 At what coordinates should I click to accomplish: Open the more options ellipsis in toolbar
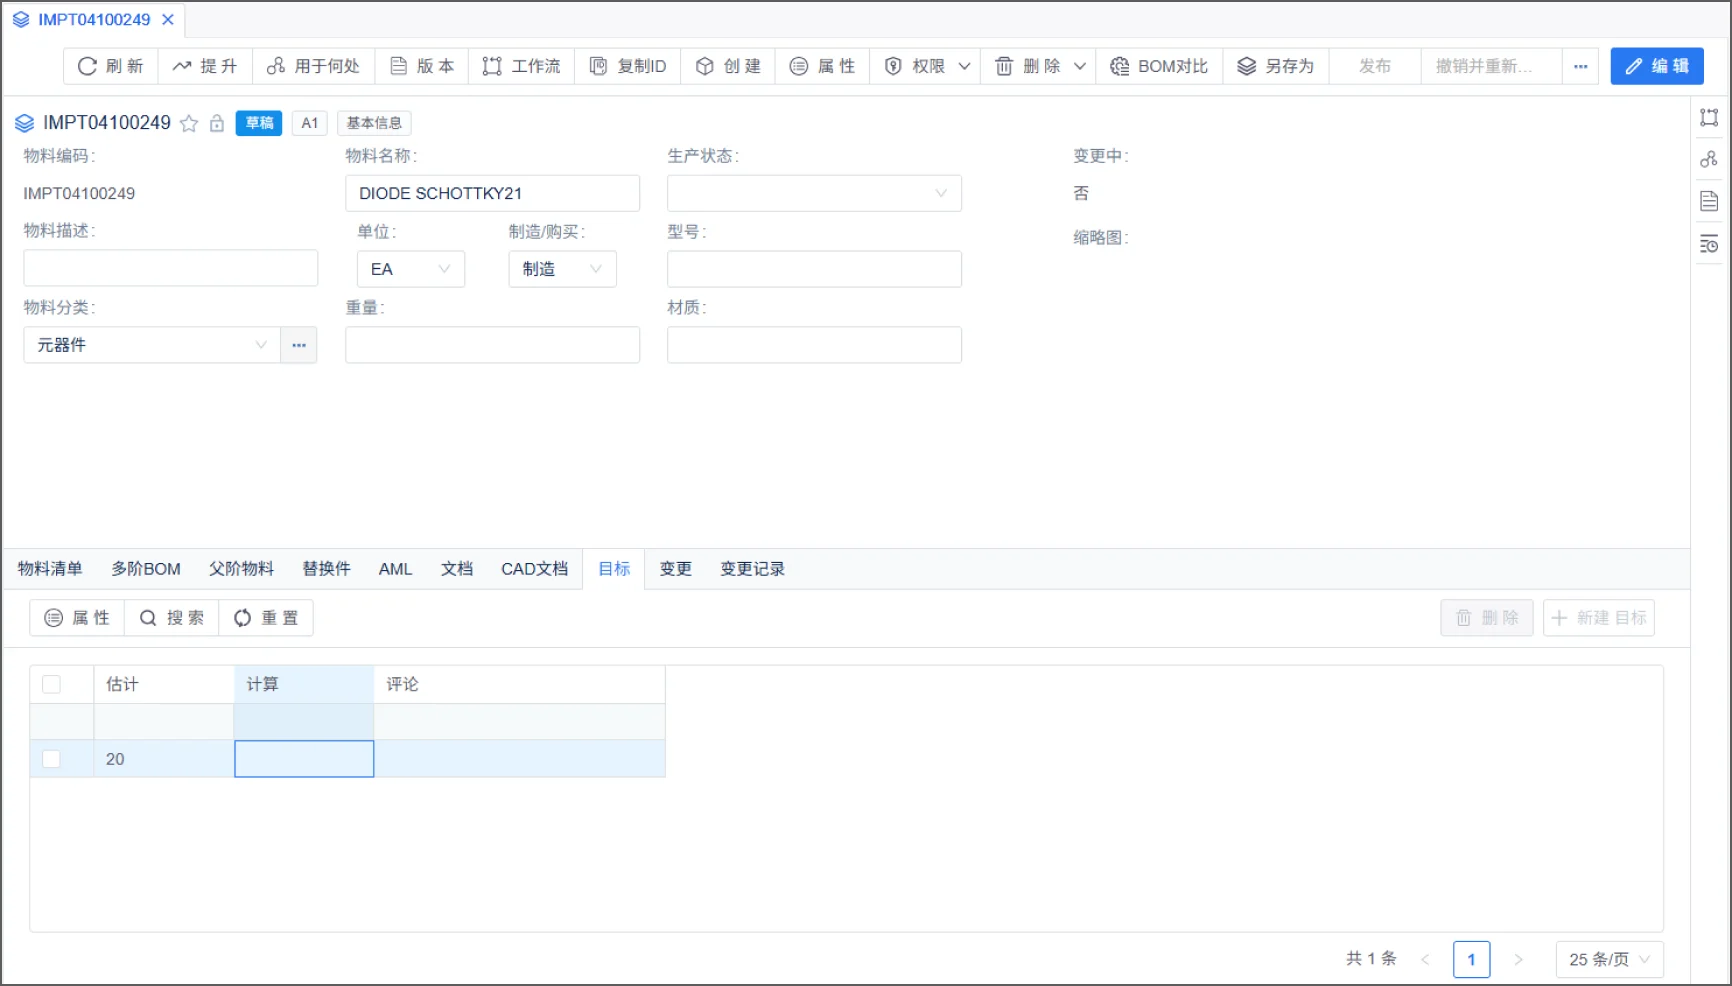click(1580, 66)
